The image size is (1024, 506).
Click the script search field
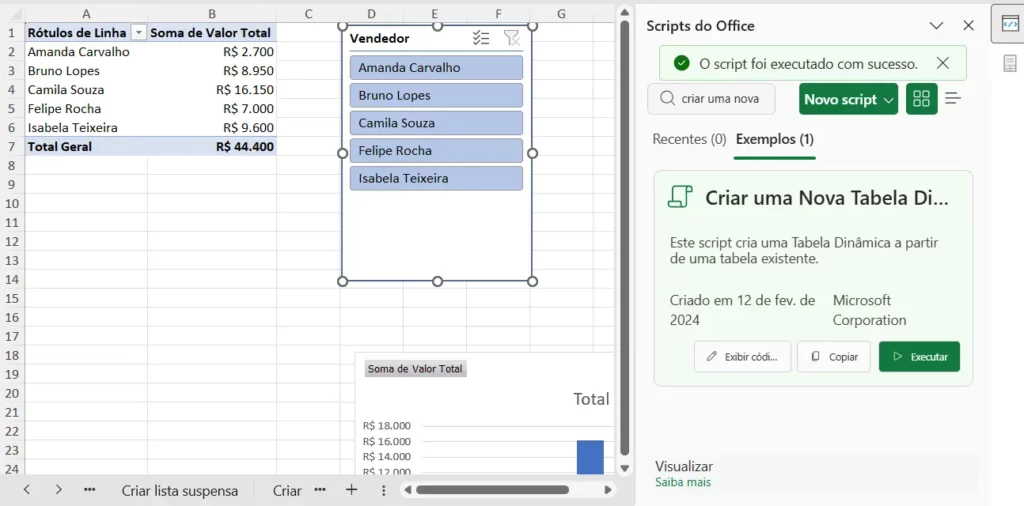tap(711, 99)
